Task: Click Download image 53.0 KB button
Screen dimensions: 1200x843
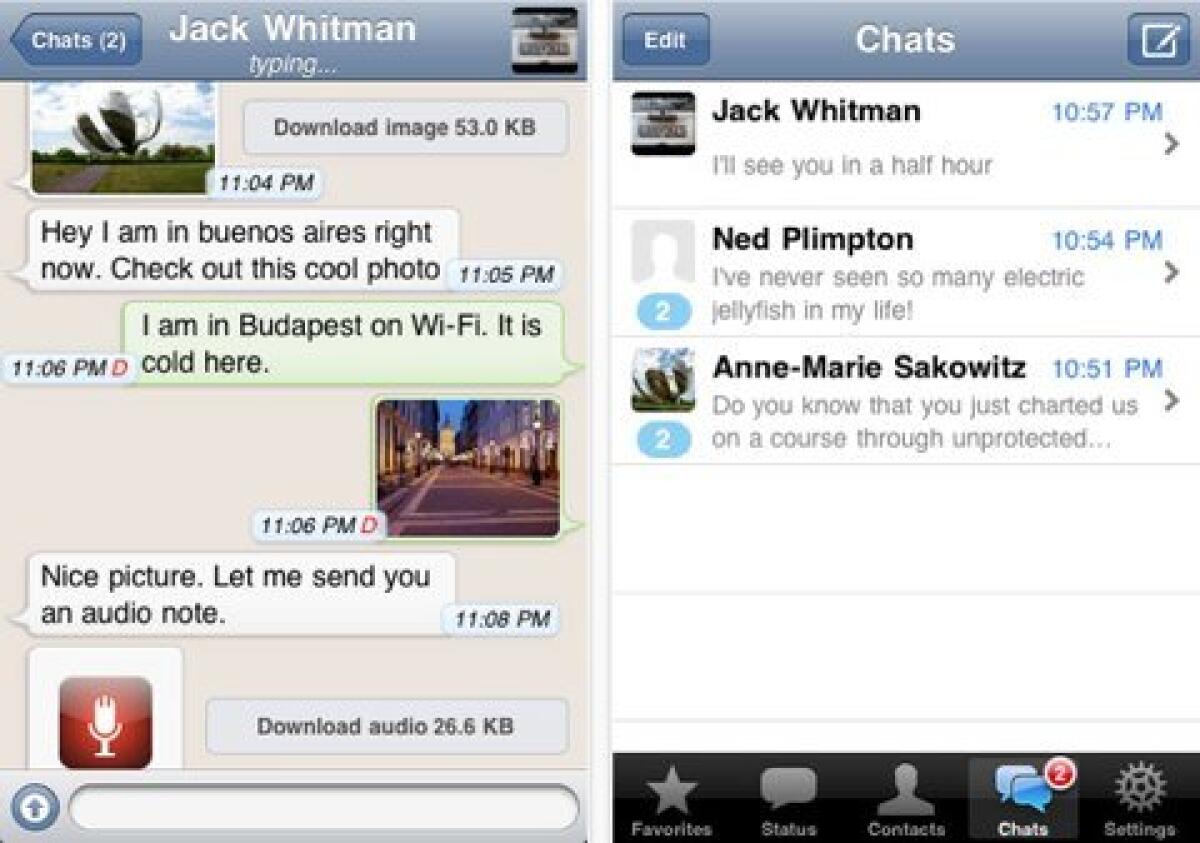Action: pos(405,128)
